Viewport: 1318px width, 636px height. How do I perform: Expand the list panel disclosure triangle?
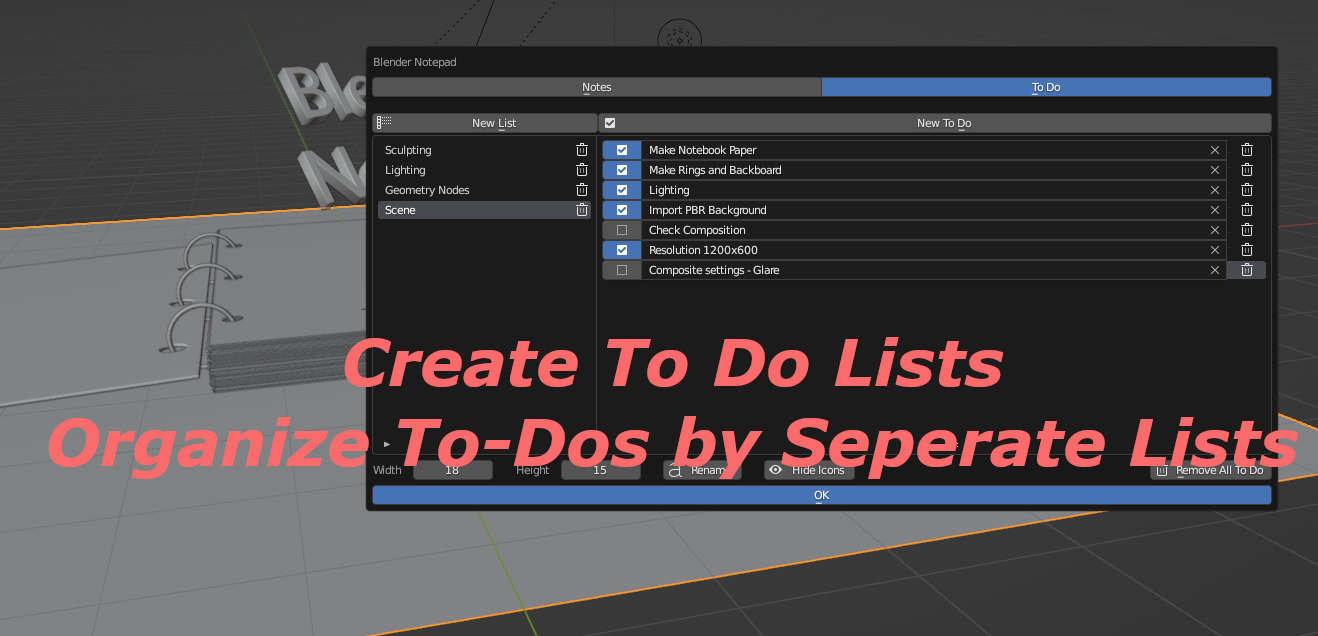387,444
